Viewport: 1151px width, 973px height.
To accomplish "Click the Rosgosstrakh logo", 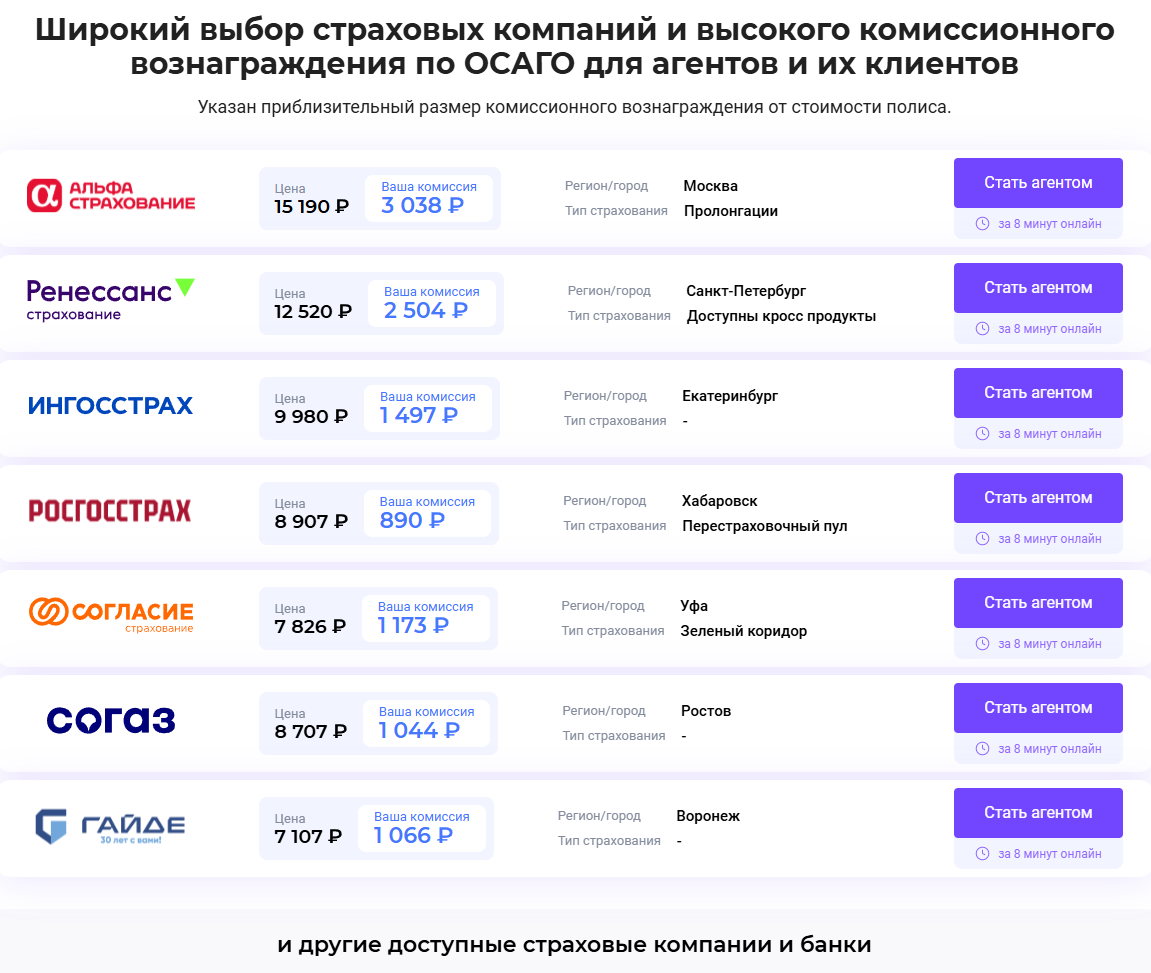I will (x=110, y=510).
